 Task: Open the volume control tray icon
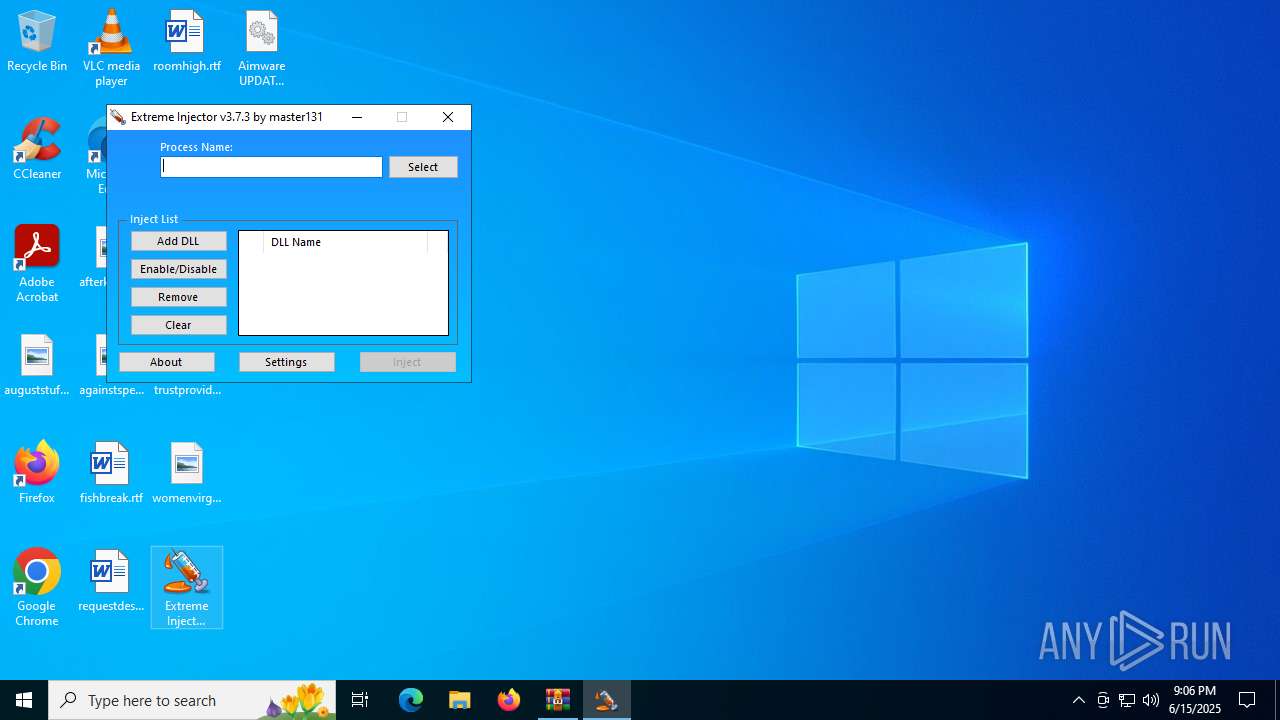point(1151,700)
